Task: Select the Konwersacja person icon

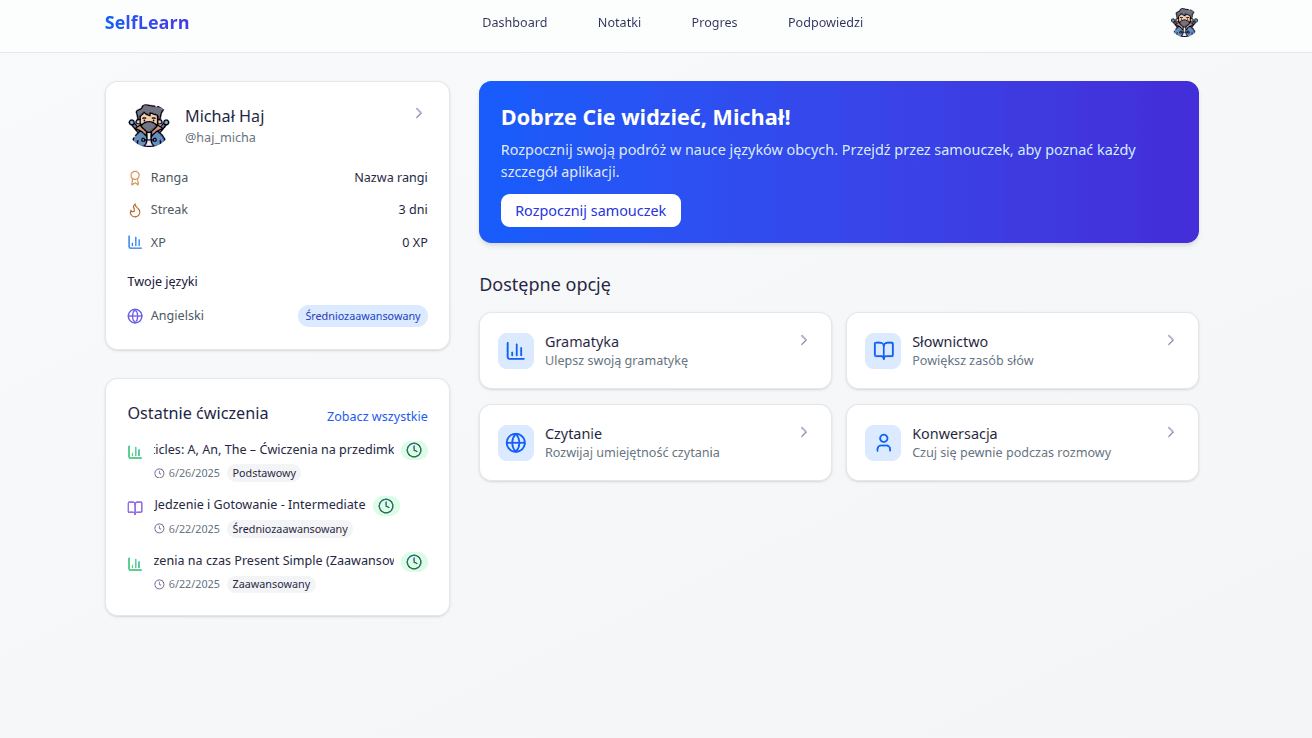Action: click(x=883, y=442)
